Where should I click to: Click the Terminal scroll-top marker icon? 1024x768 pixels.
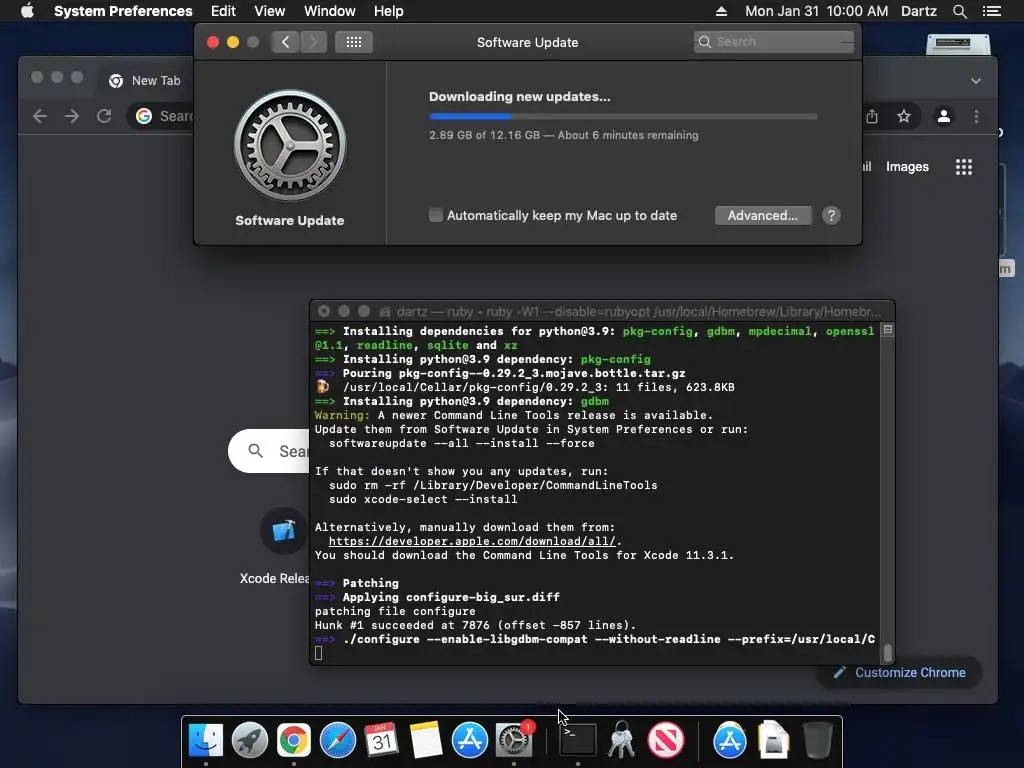pyautogui.click(x=888, y=330)
